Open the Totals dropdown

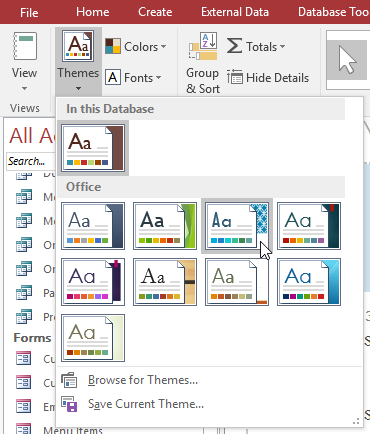256,46
